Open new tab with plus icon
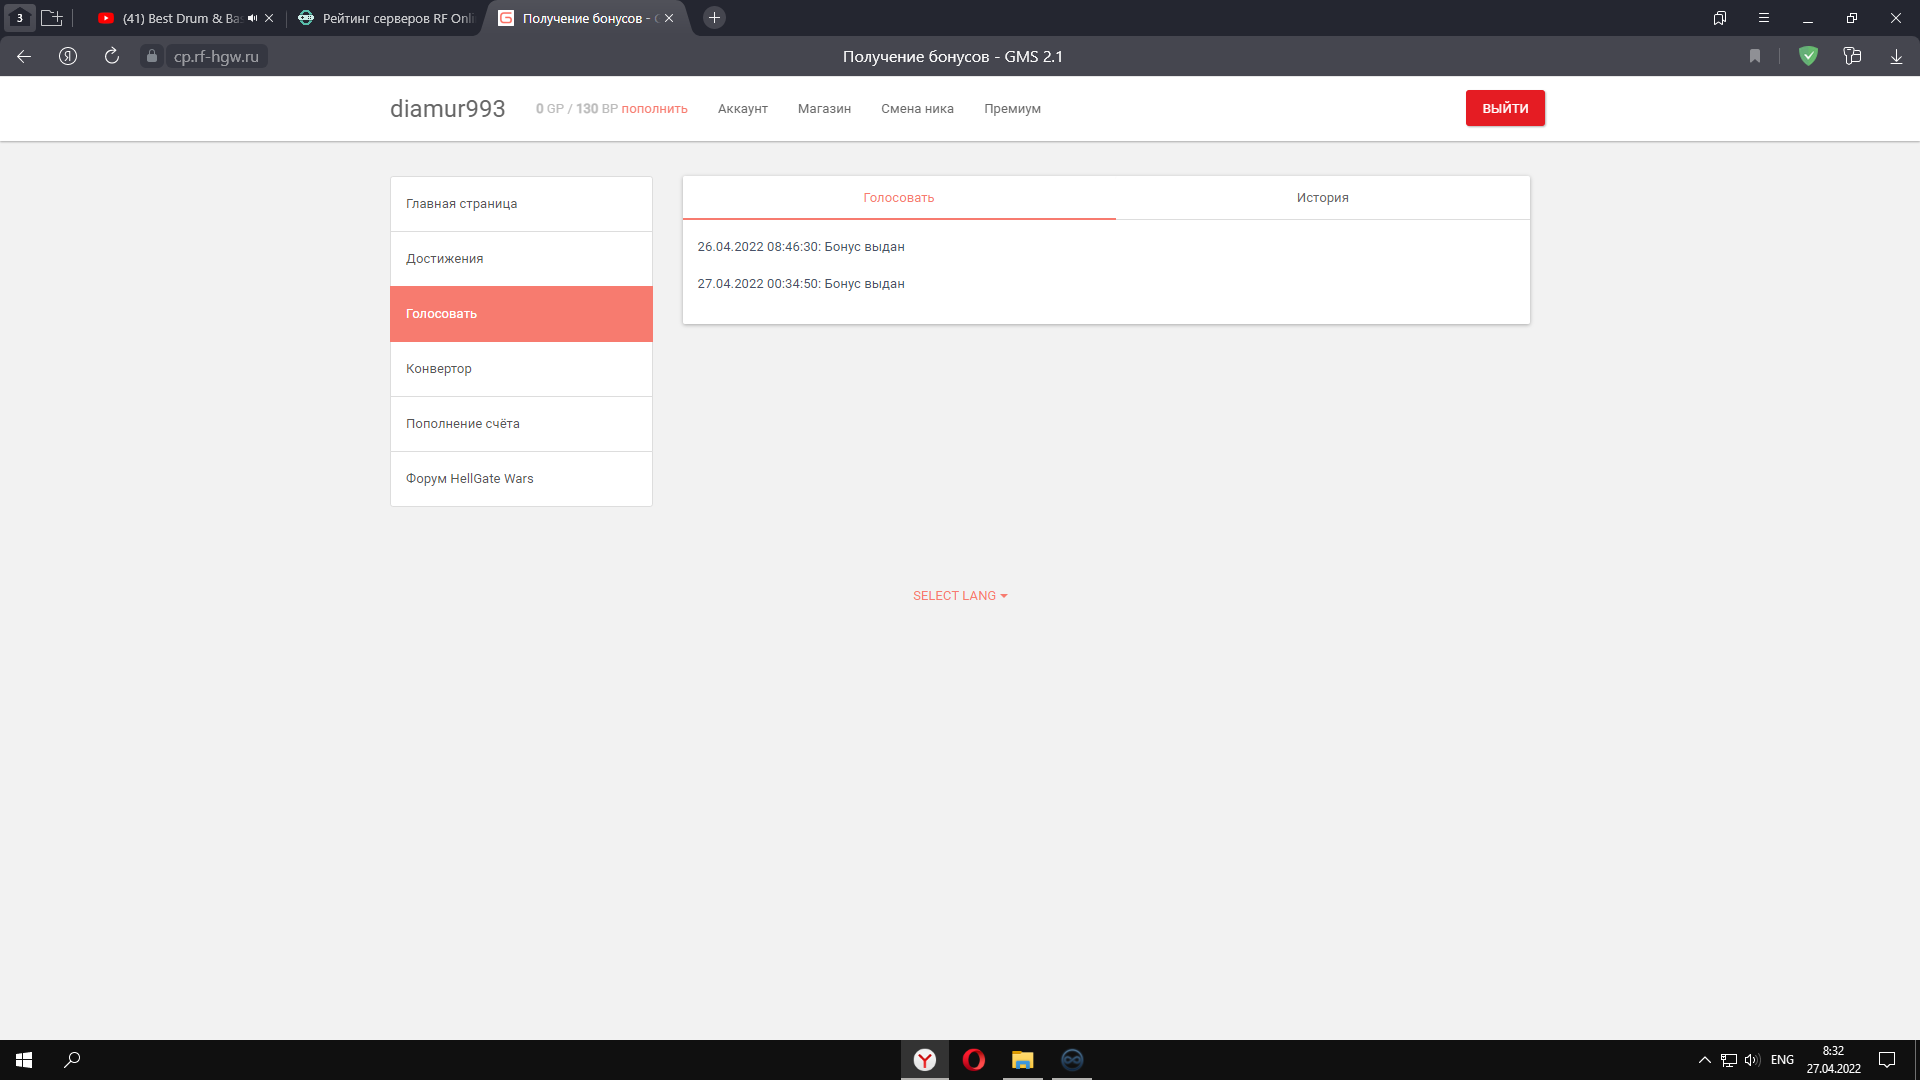 coord(714,18)
